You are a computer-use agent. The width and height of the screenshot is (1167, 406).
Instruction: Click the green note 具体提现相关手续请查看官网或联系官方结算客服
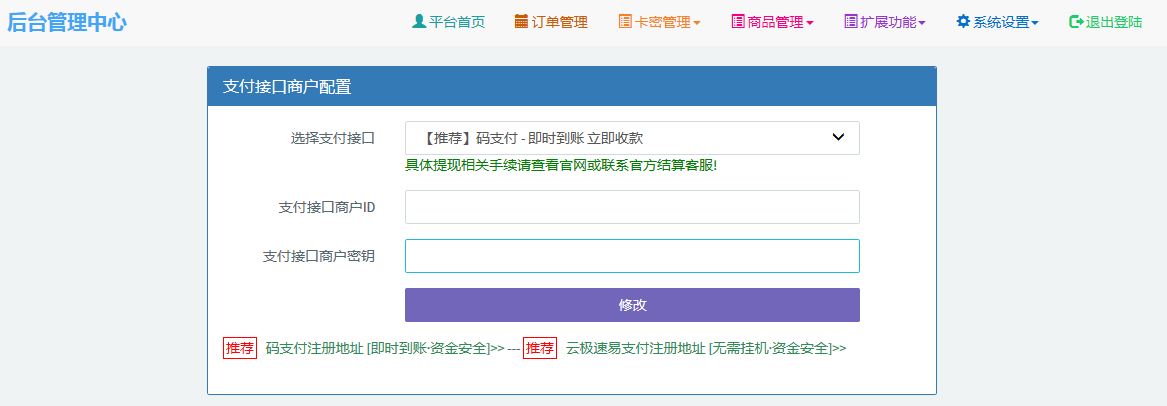pyautogui.click(x=560, y=165)
